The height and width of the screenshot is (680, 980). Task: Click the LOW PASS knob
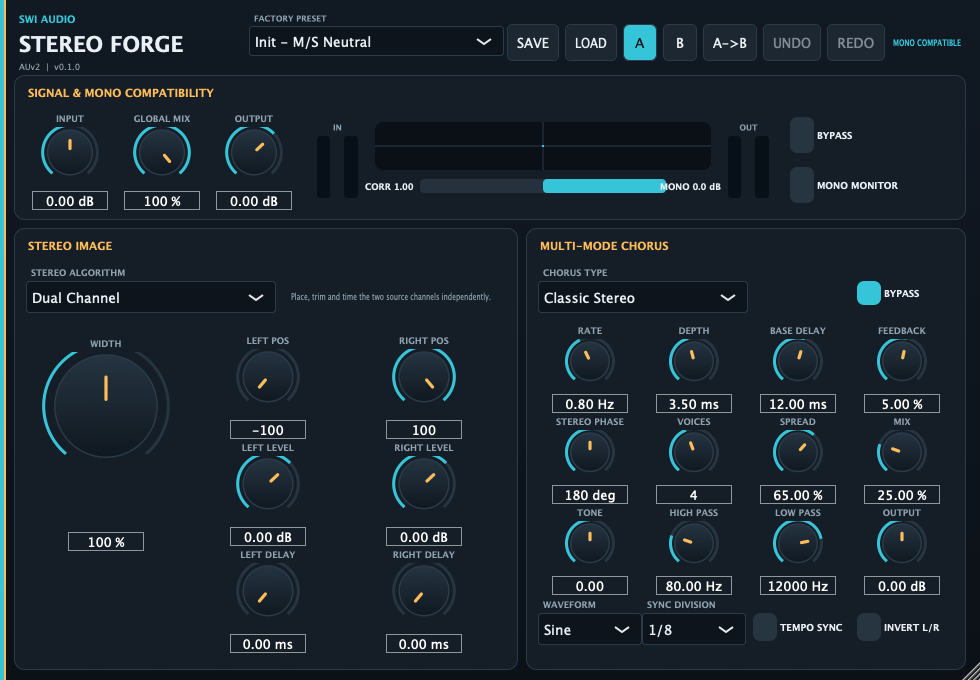pos(798,542)
